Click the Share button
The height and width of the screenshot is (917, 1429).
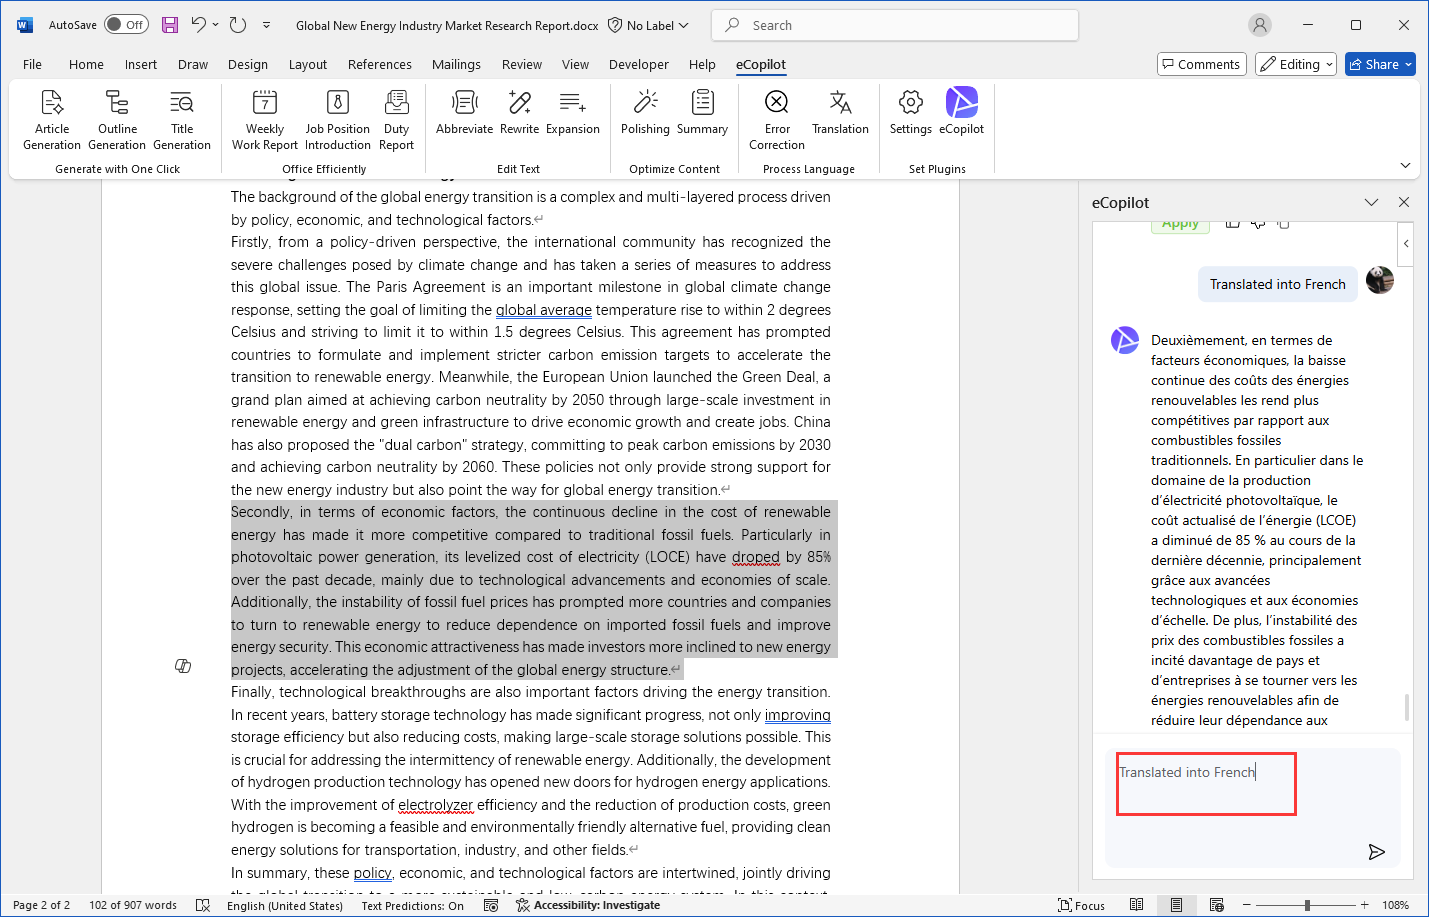point(1379,64)
